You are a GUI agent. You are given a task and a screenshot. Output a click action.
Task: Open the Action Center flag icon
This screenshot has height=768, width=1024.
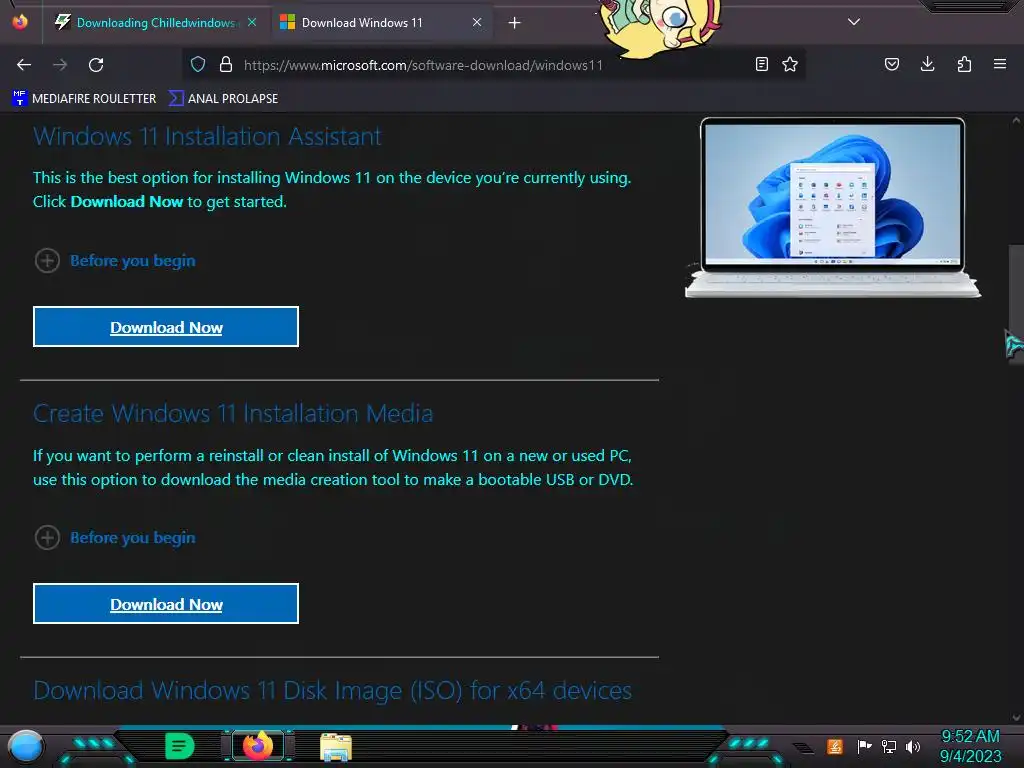point(865,746)
